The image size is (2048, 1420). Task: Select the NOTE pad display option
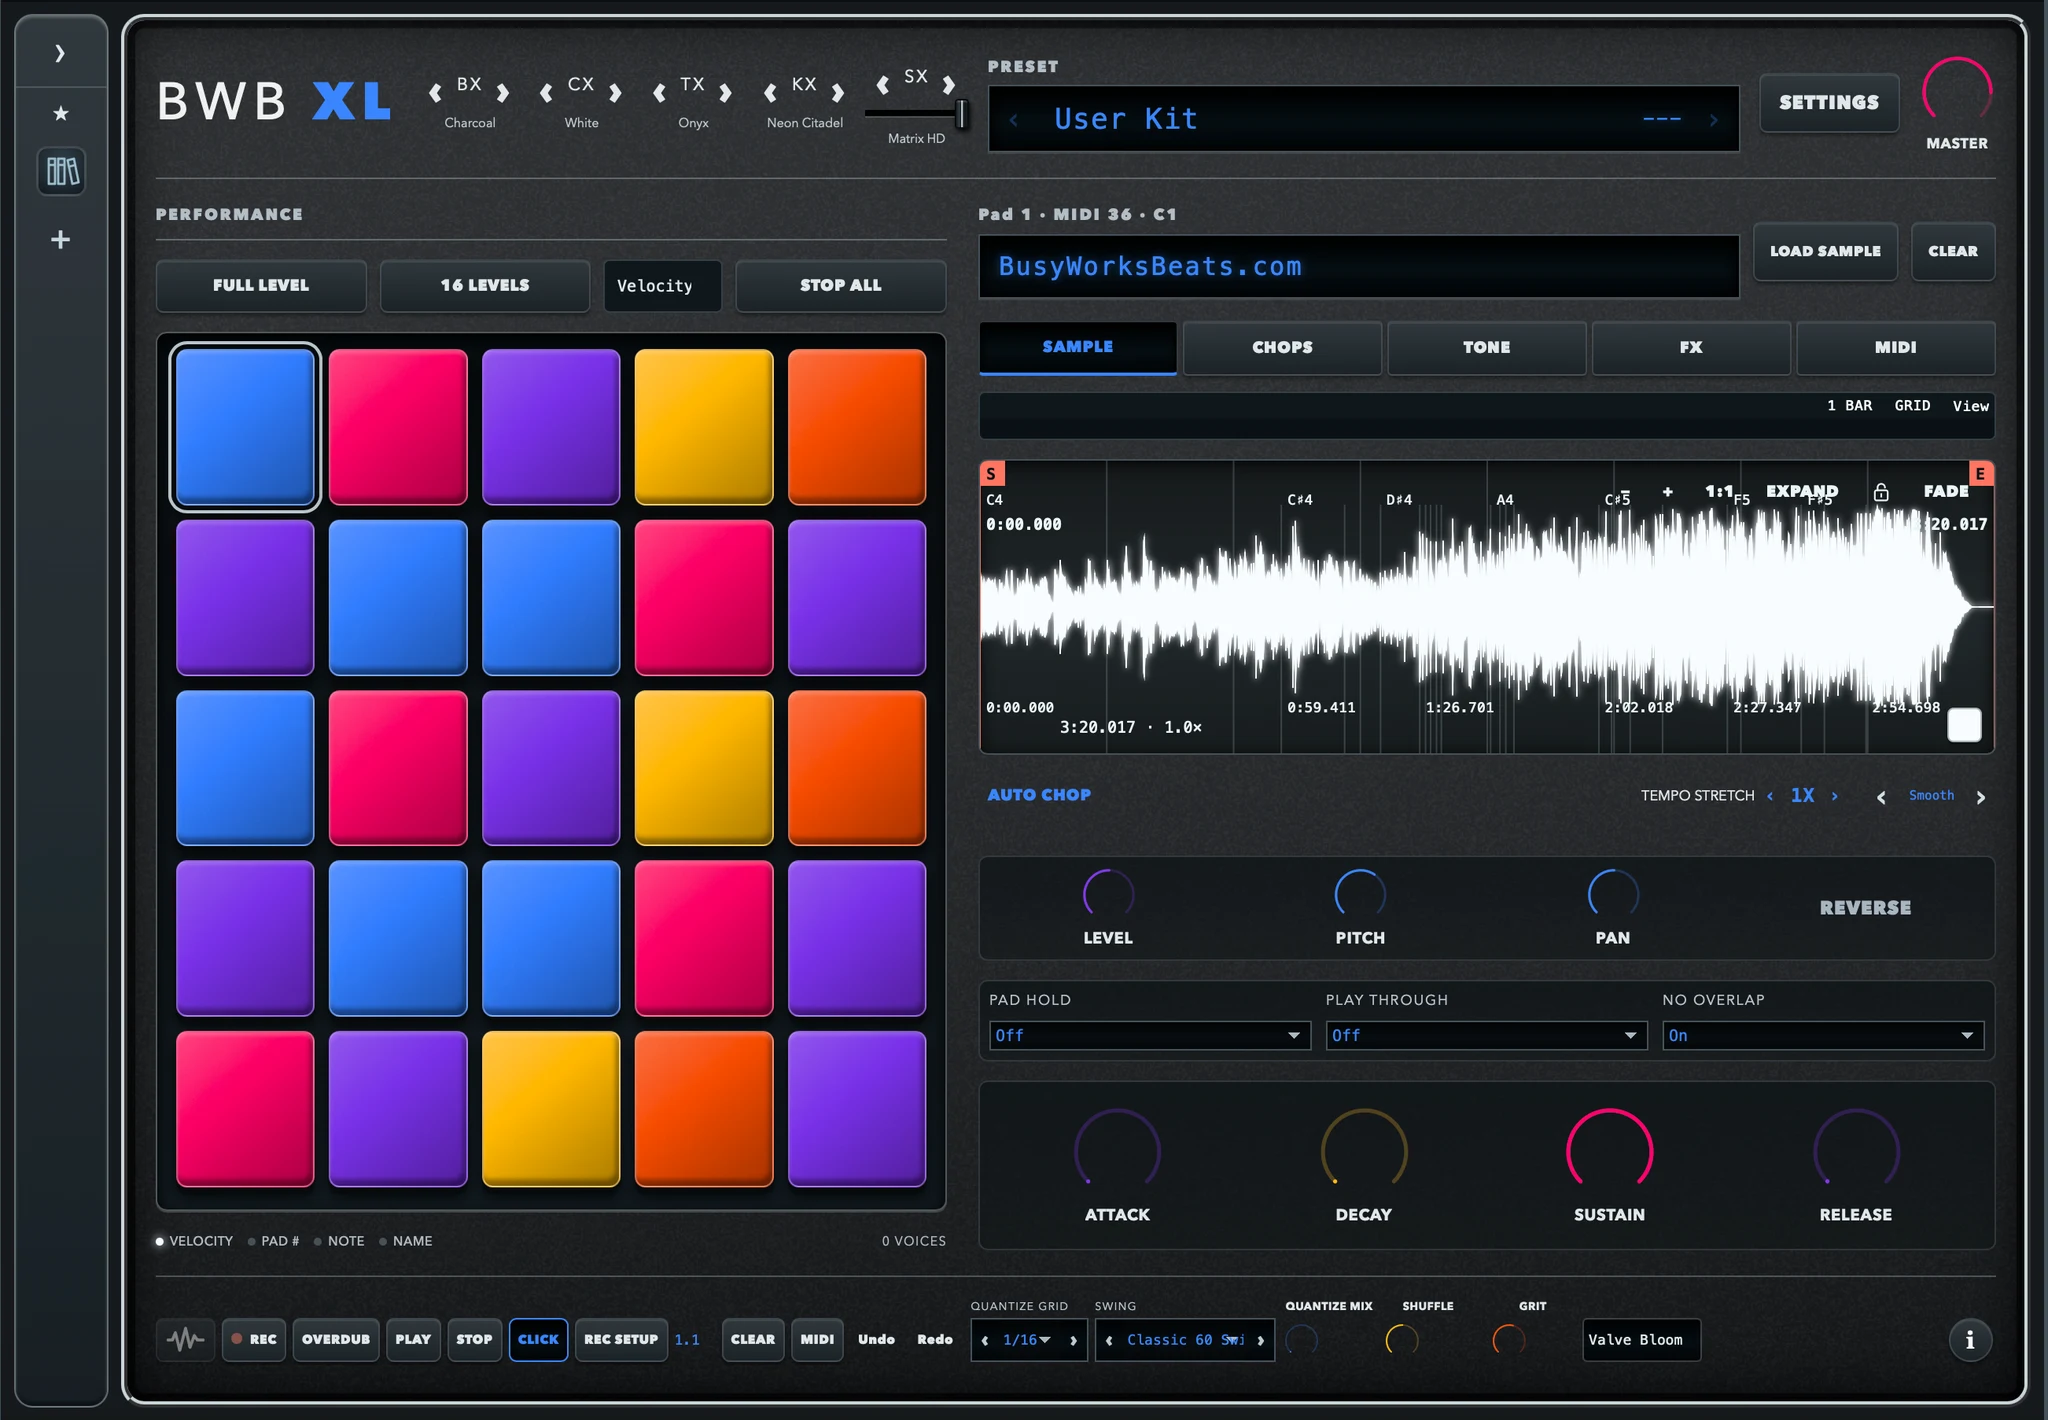click(x=339, y=1241)
